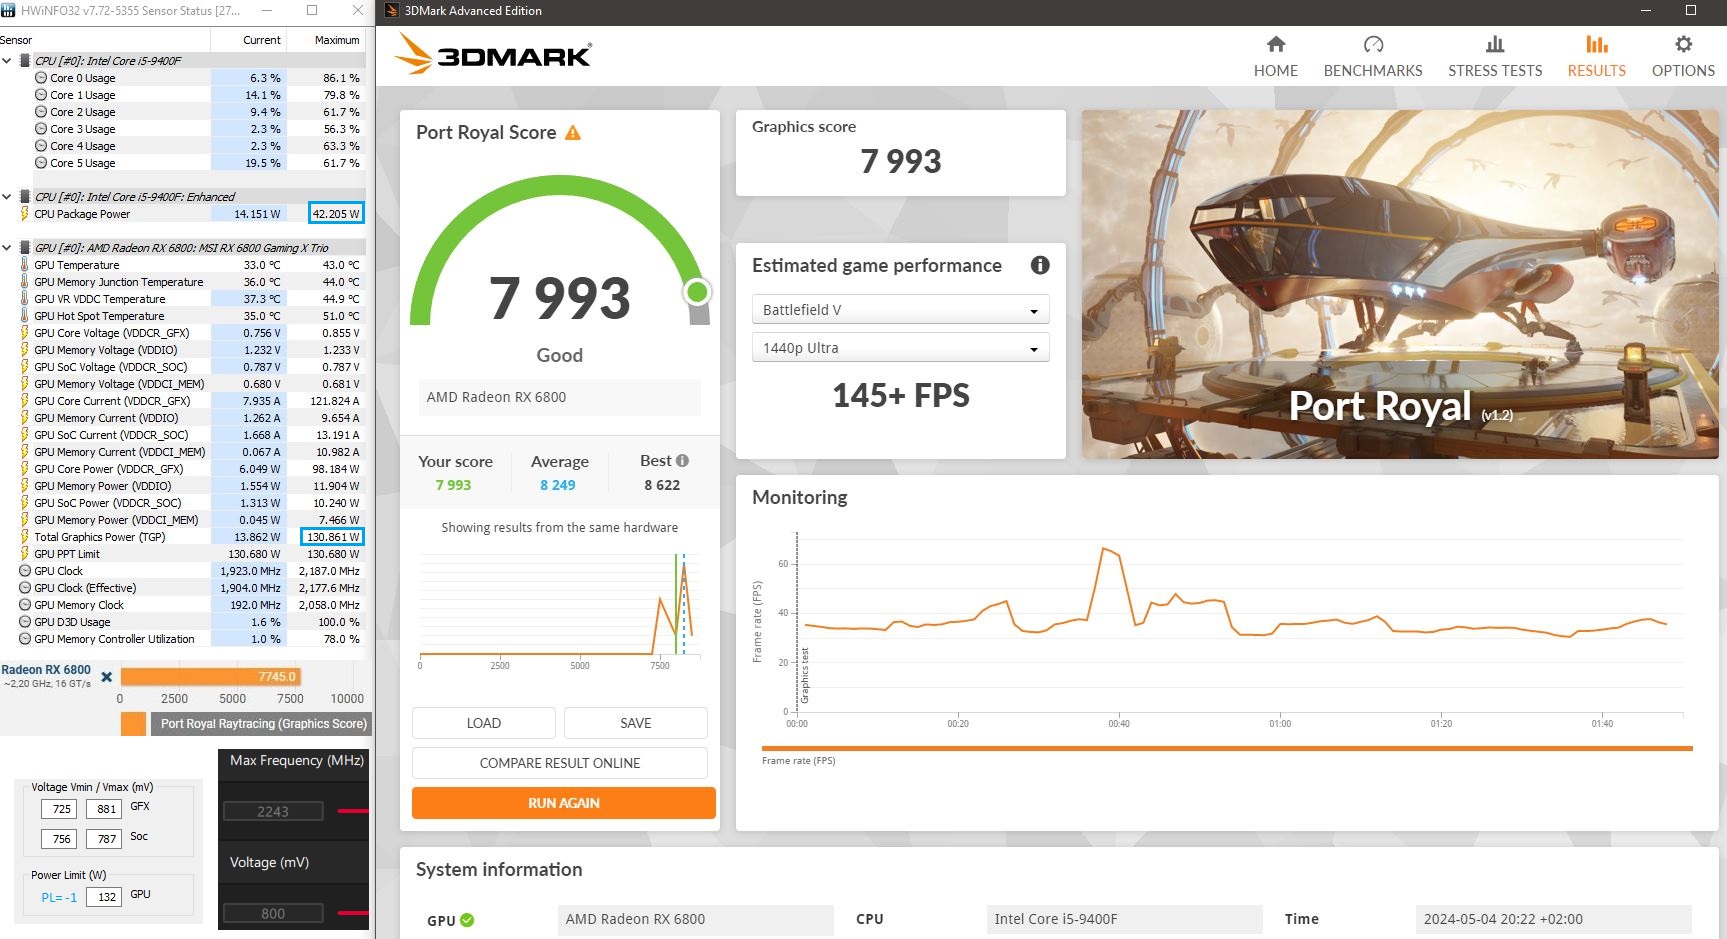
Task: Select the GPU Clock sensor row
Action: click(182, 571)
